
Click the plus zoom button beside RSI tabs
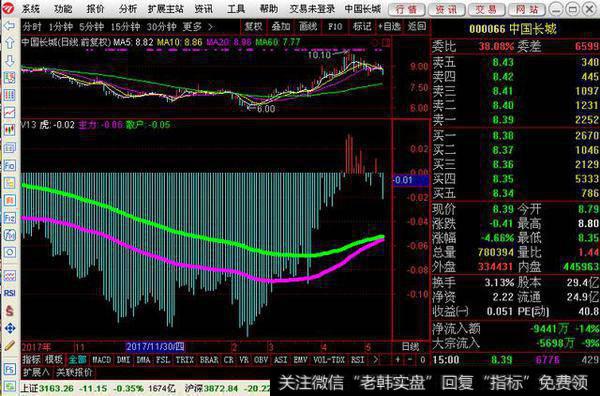coord(398,360)
